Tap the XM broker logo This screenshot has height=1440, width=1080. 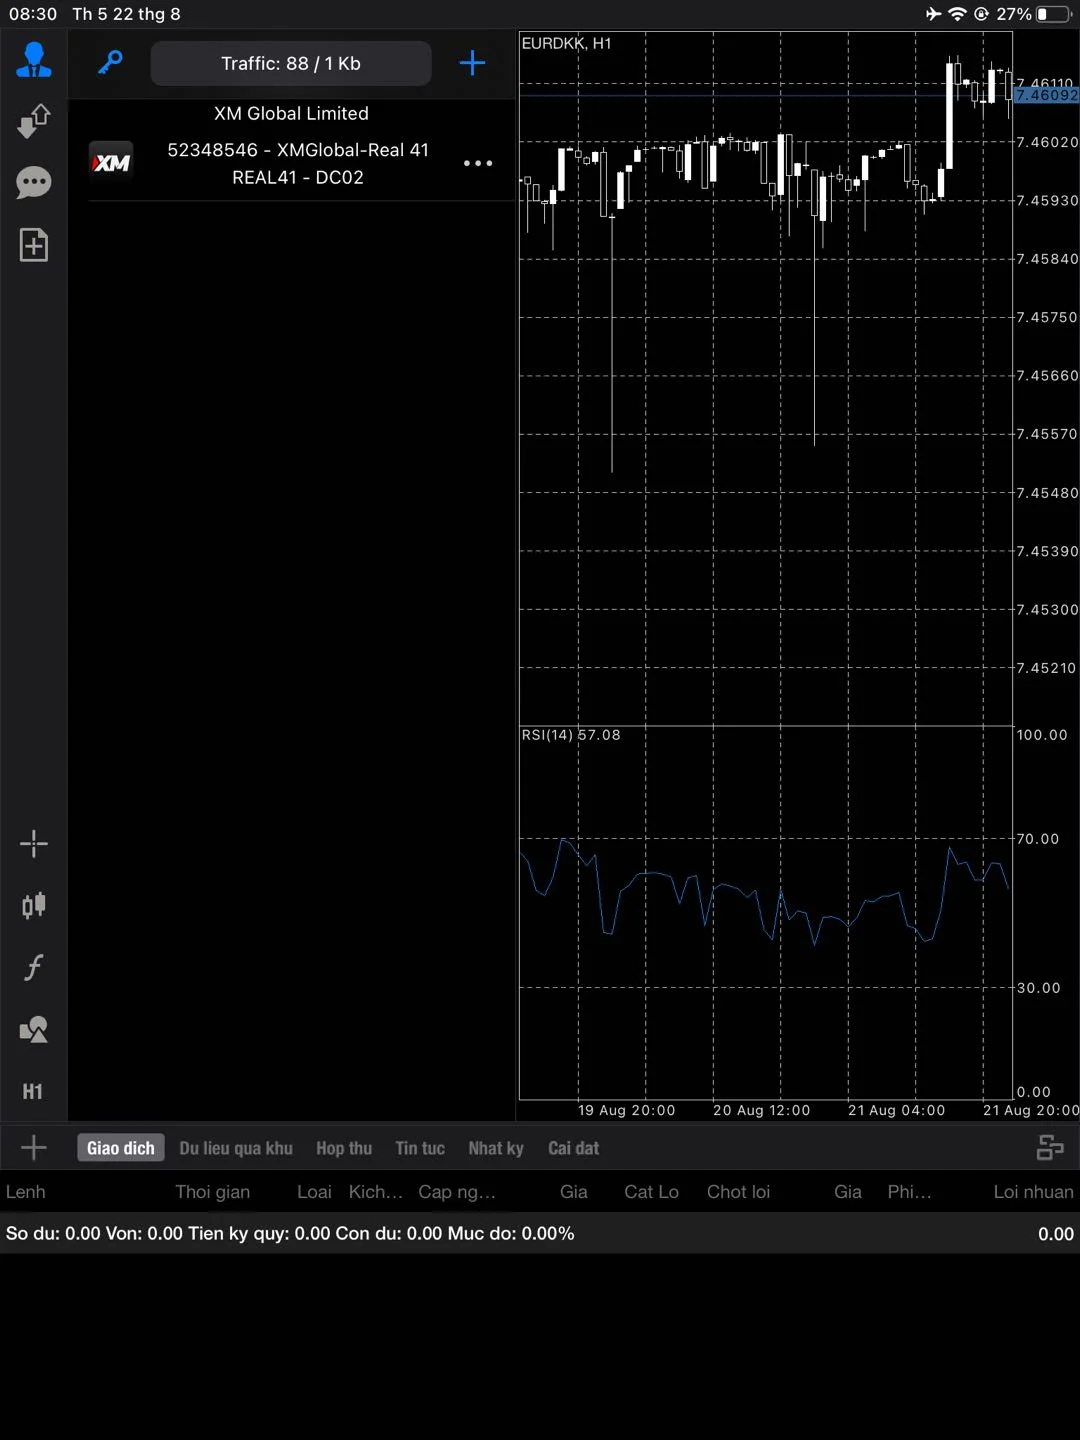111,163
